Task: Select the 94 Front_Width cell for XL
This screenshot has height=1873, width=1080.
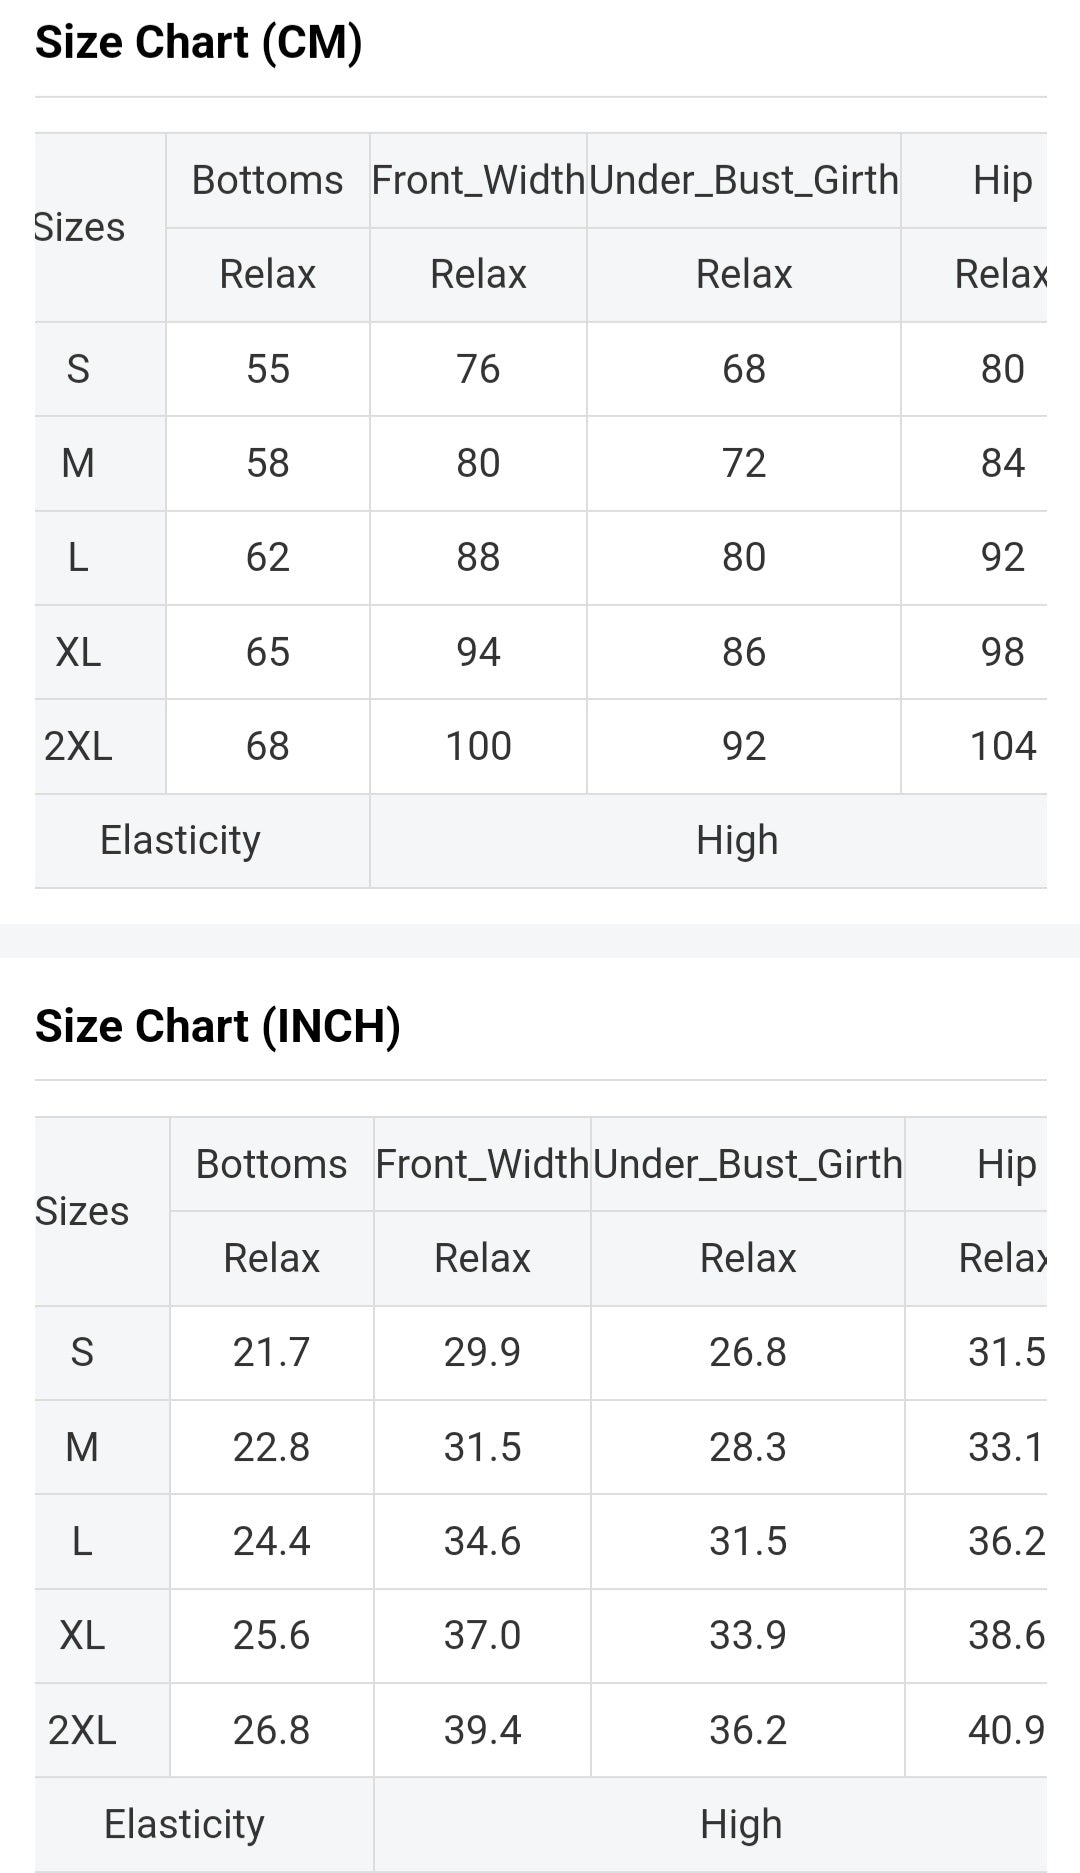Action: tap(478, 653)
